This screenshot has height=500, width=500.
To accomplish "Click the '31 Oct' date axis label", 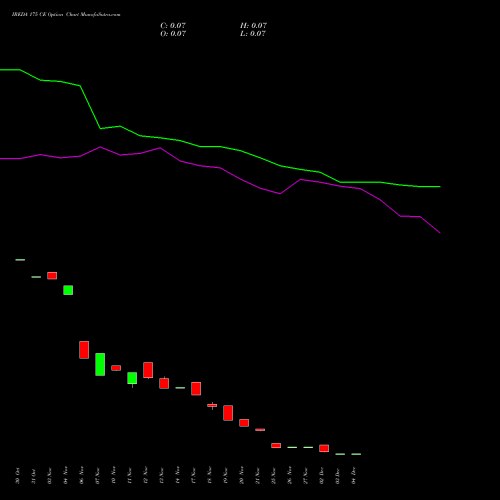I will coord(34,476).
